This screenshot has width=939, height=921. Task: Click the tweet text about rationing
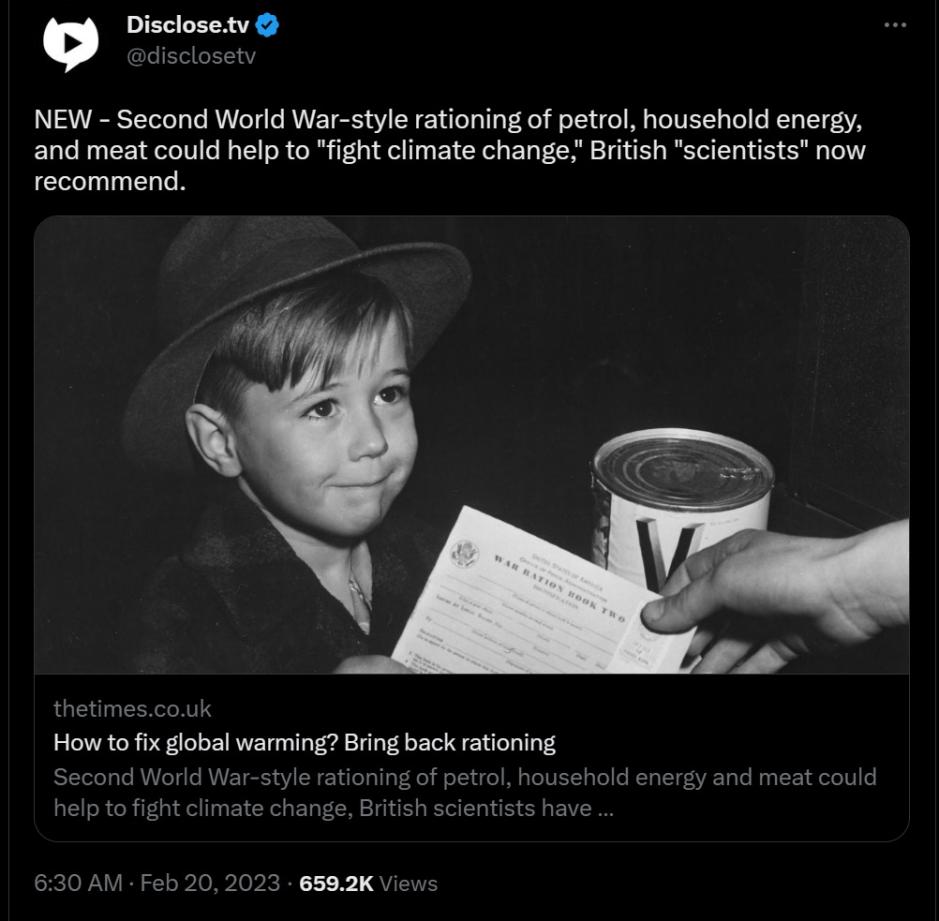(x=450, y=150)
